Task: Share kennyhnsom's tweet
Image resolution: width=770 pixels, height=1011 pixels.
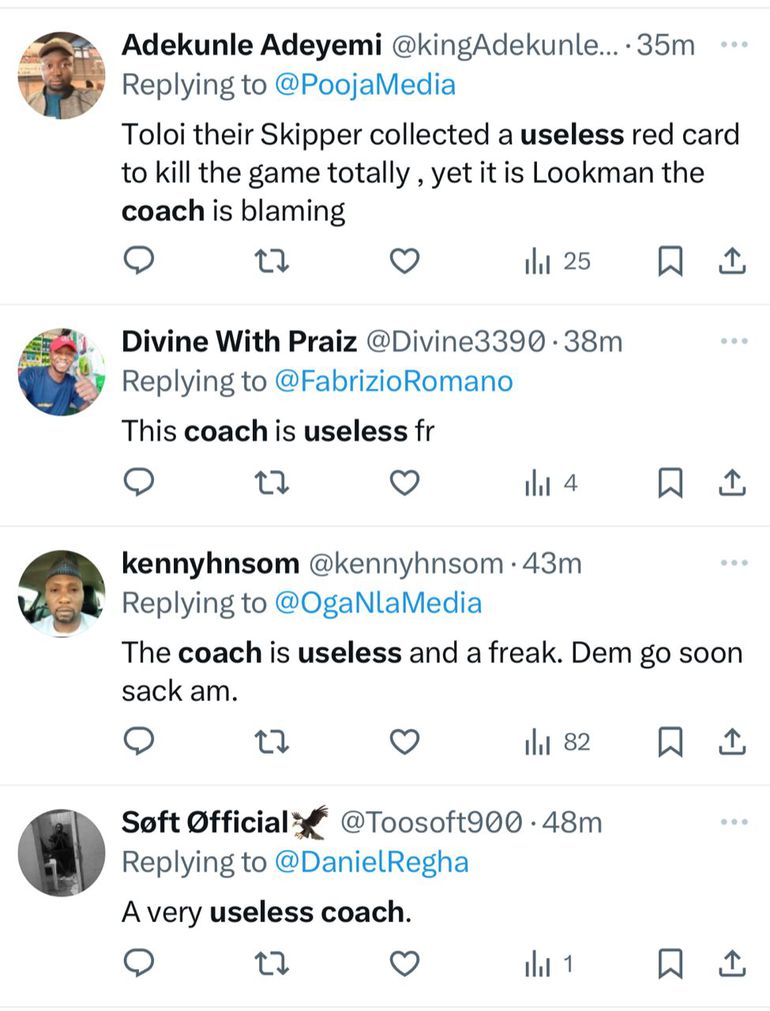Action: point(732,742)
